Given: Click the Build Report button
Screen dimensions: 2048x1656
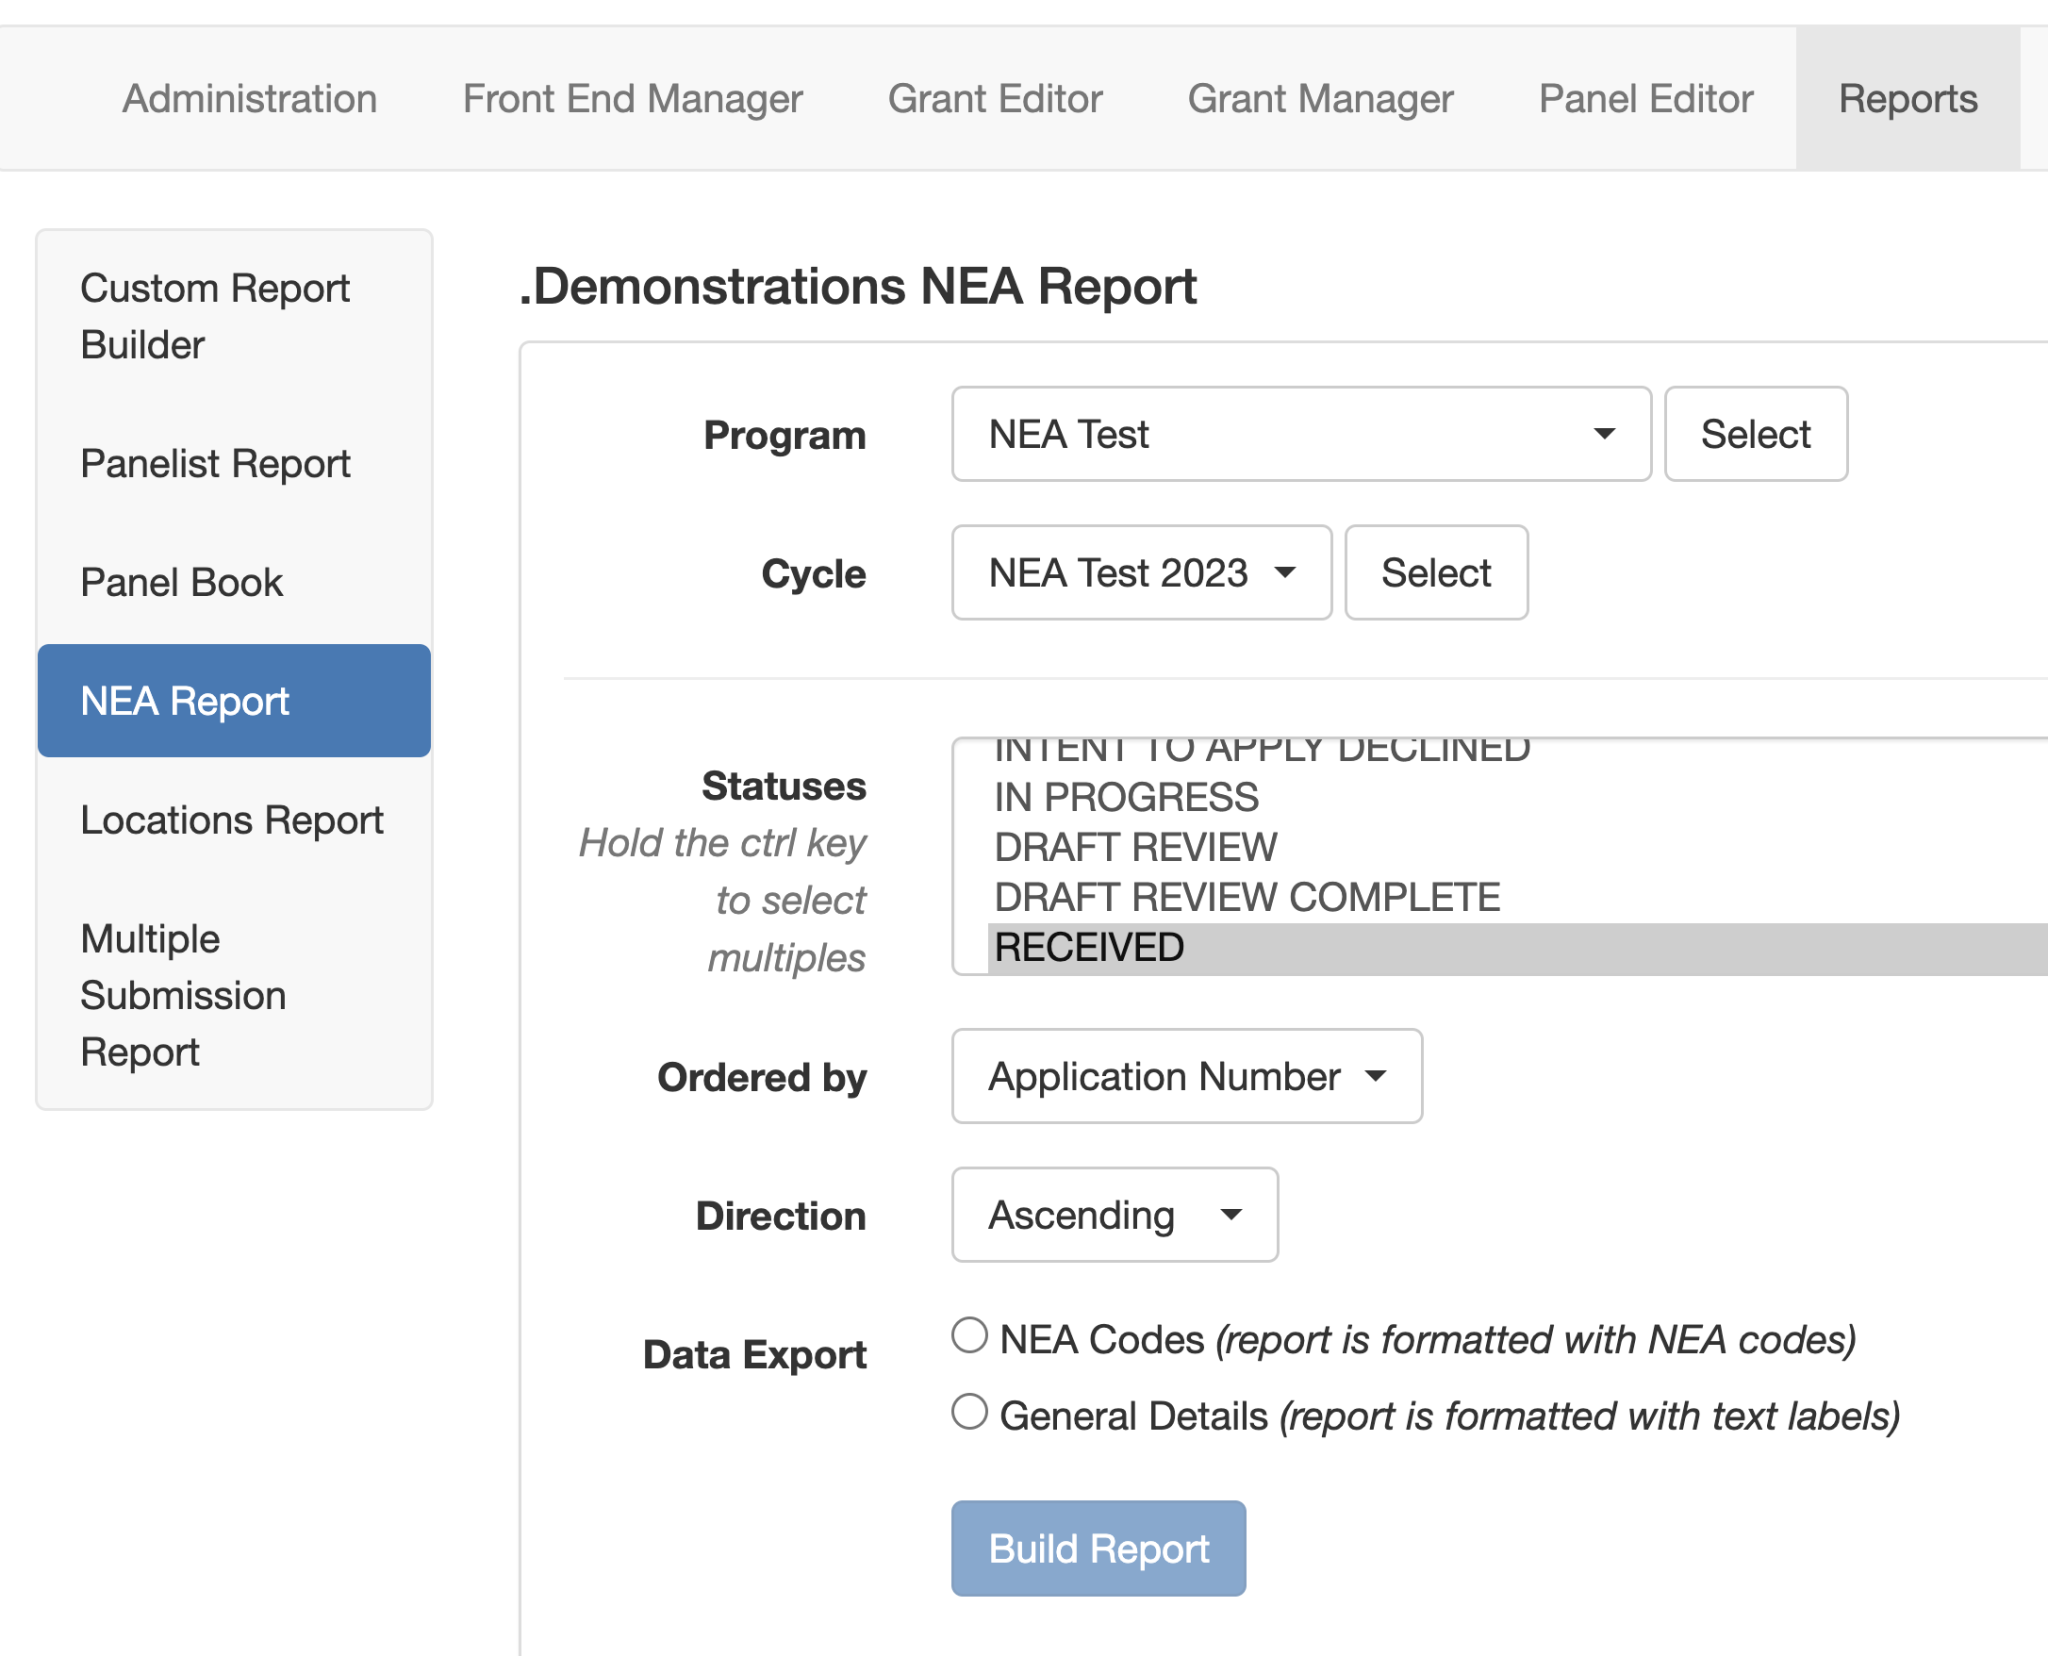Looking at the screenshot, I should [x=1097, y=1548].
